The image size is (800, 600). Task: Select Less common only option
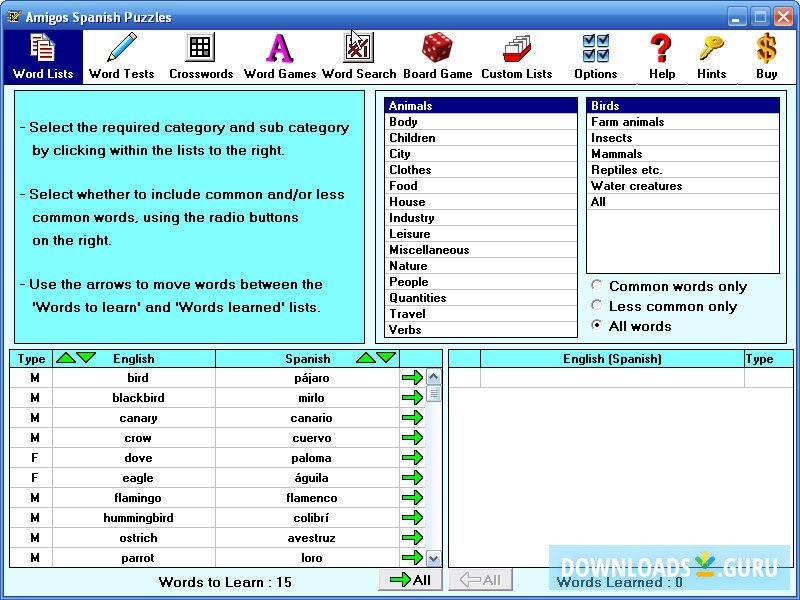[x=596, y=305]
